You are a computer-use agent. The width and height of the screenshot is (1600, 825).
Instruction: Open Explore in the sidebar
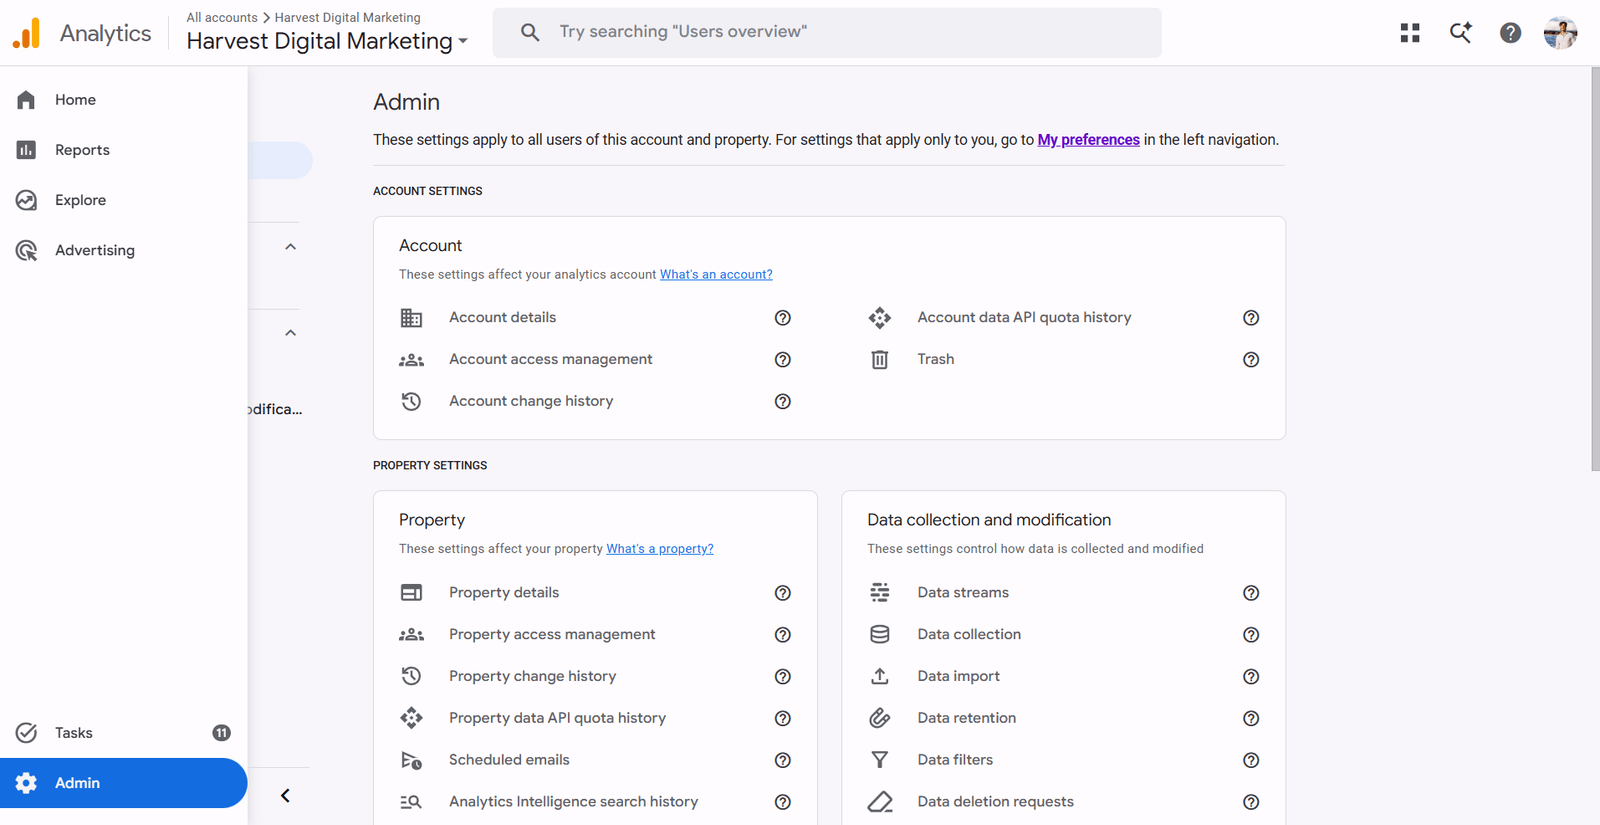point(124,200)
